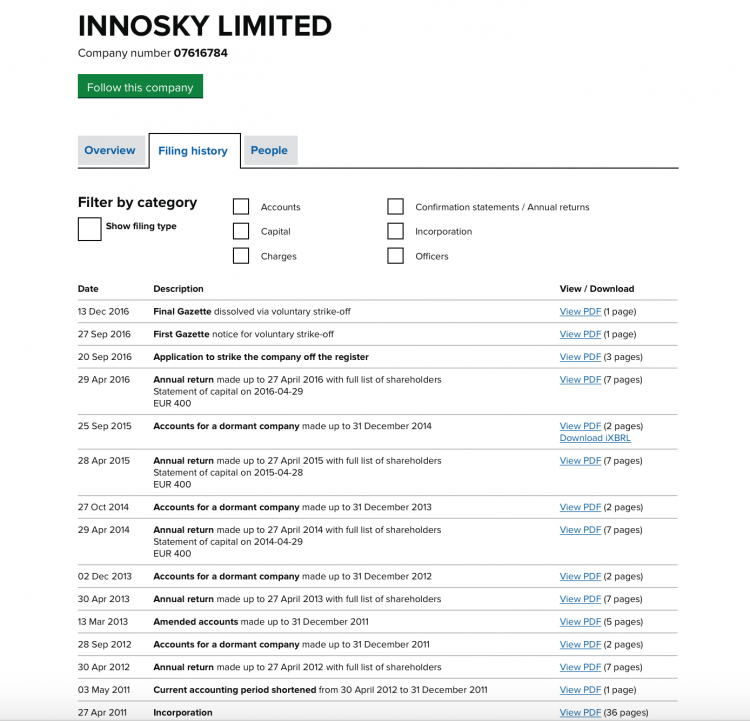Image resolution: width=750 pixels, height=721 pixels.
Task: View PDF of 29 Apr 2016 Annual return
Action: (x=580, y=379)
